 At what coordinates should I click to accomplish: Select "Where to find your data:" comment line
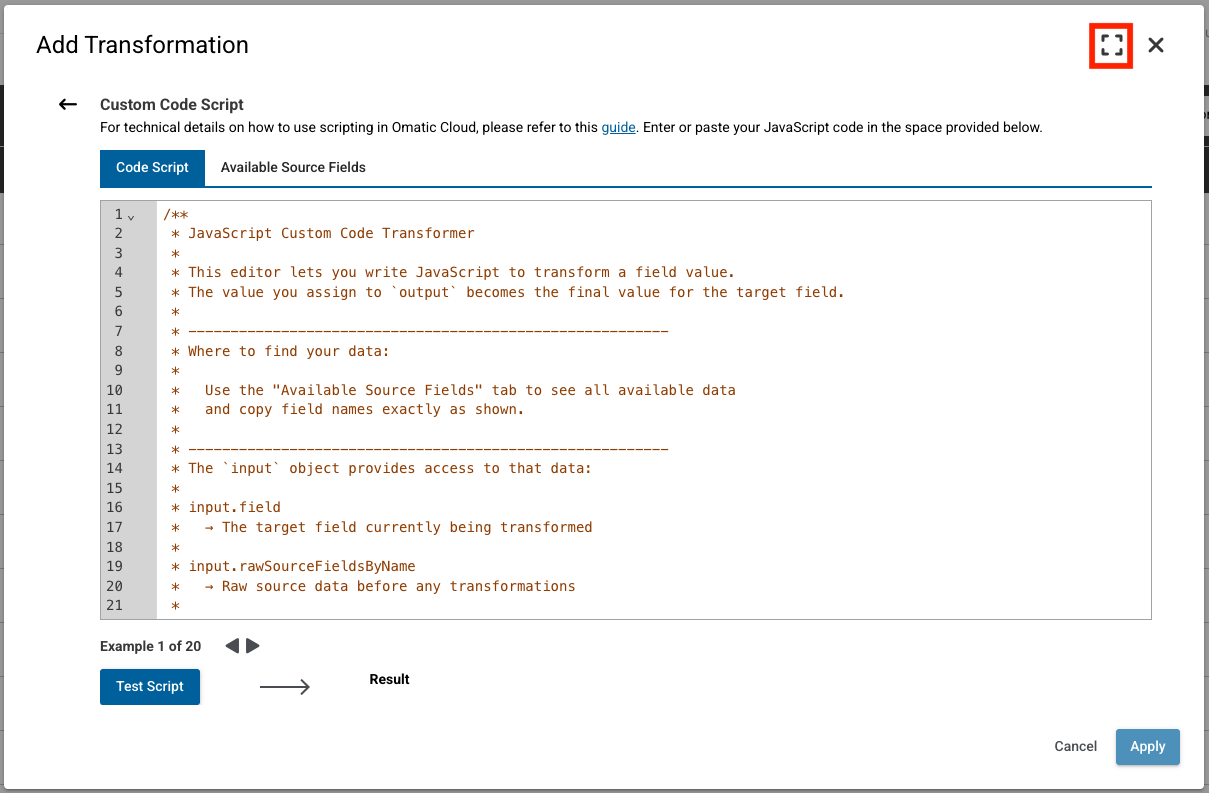pyautogui.click(x=288, y=351)
